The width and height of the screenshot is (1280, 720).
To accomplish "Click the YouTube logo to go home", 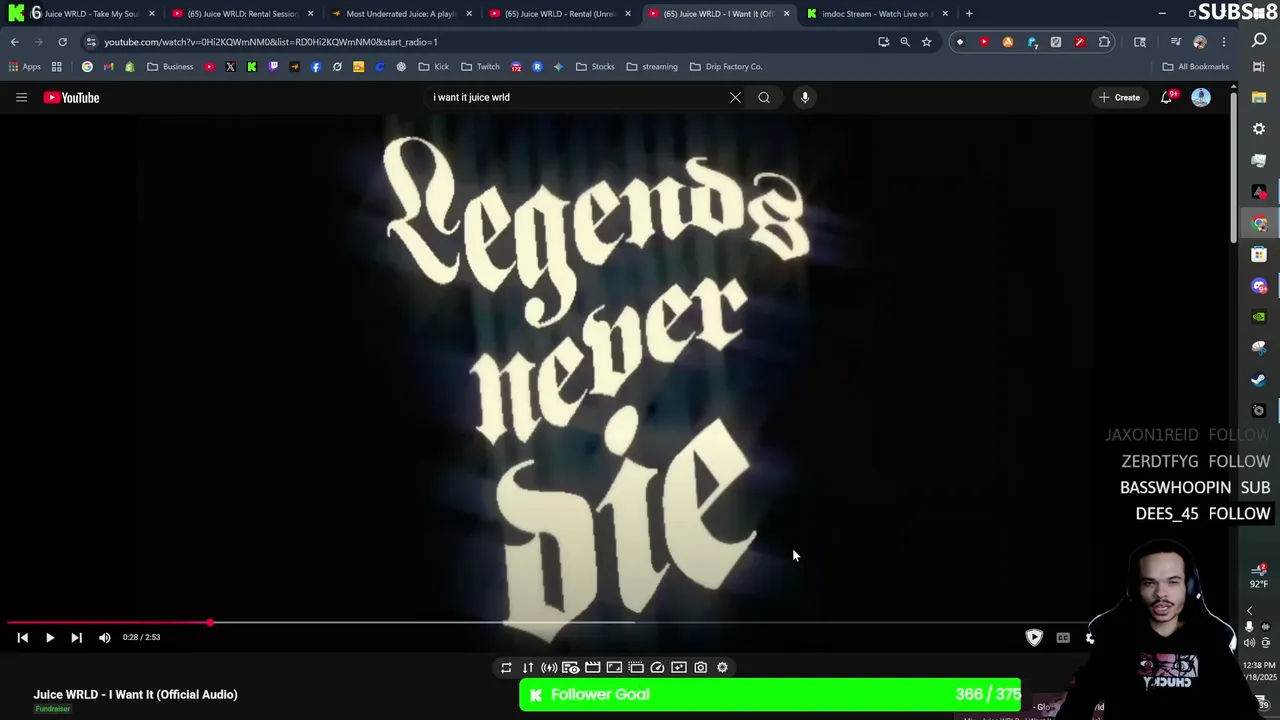I will coord(71,97).
